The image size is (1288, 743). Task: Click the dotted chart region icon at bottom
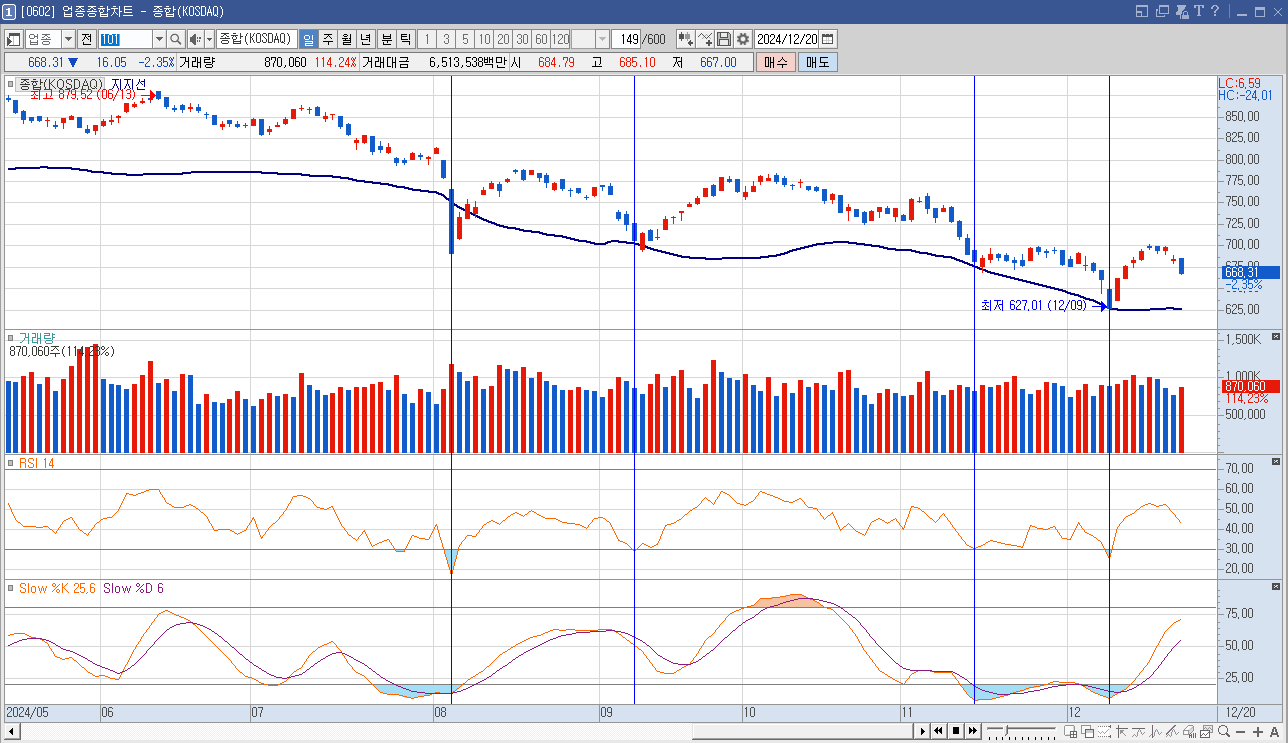pos(1104,732)
